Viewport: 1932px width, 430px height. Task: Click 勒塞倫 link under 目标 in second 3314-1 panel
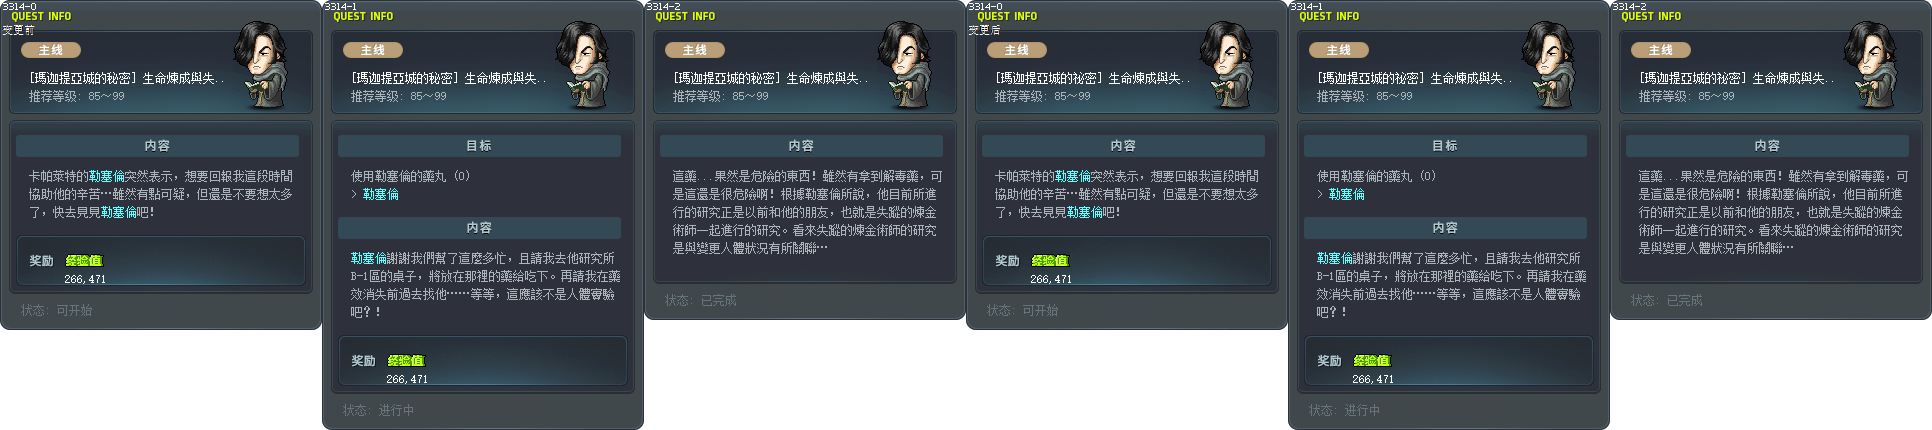point(1346,194)
